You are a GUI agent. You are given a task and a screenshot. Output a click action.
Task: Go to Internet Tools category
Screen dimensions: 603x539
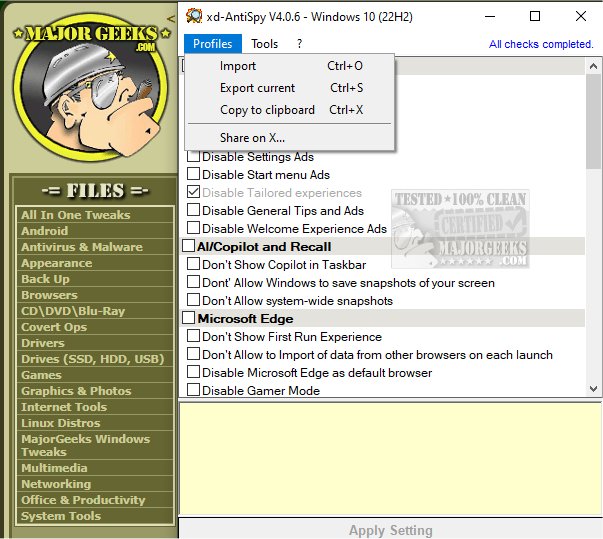[x=64, y=407]
